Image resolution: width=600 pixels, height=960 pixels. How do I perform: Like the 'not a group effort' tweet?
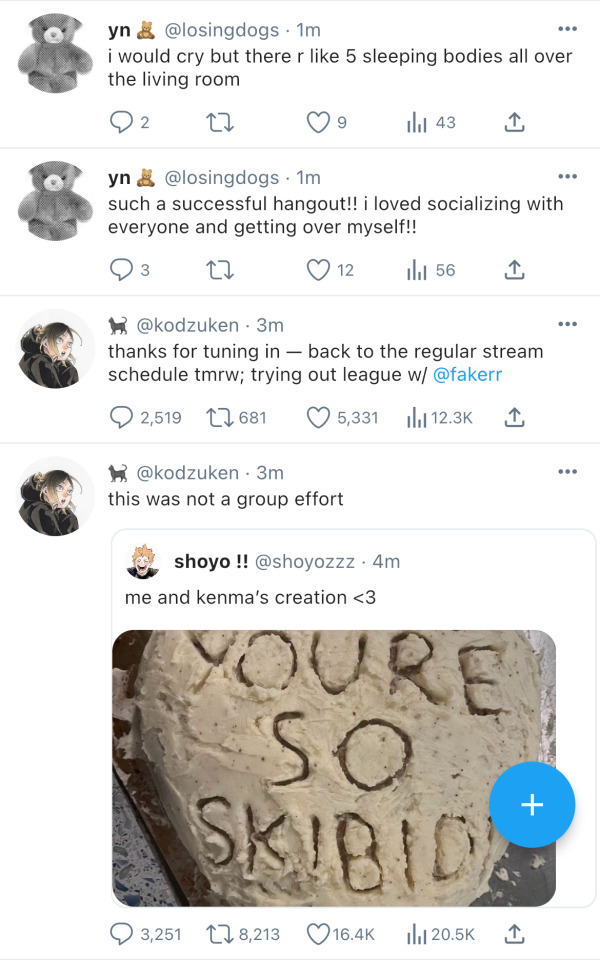318,934
